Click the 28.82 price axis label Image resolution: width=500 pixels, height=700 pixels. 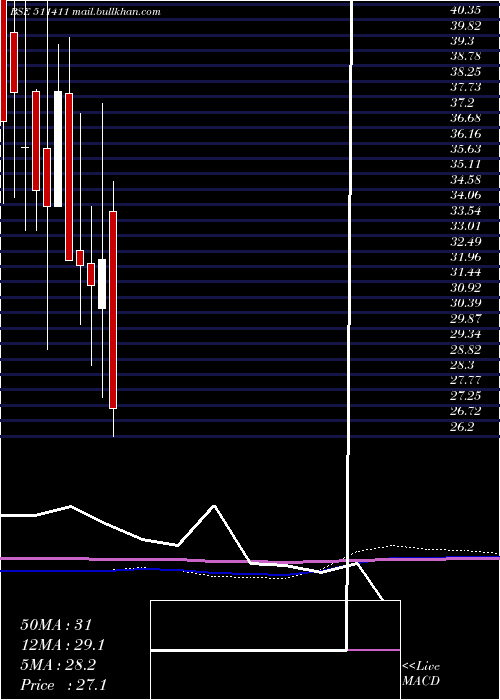pos(465,350)
